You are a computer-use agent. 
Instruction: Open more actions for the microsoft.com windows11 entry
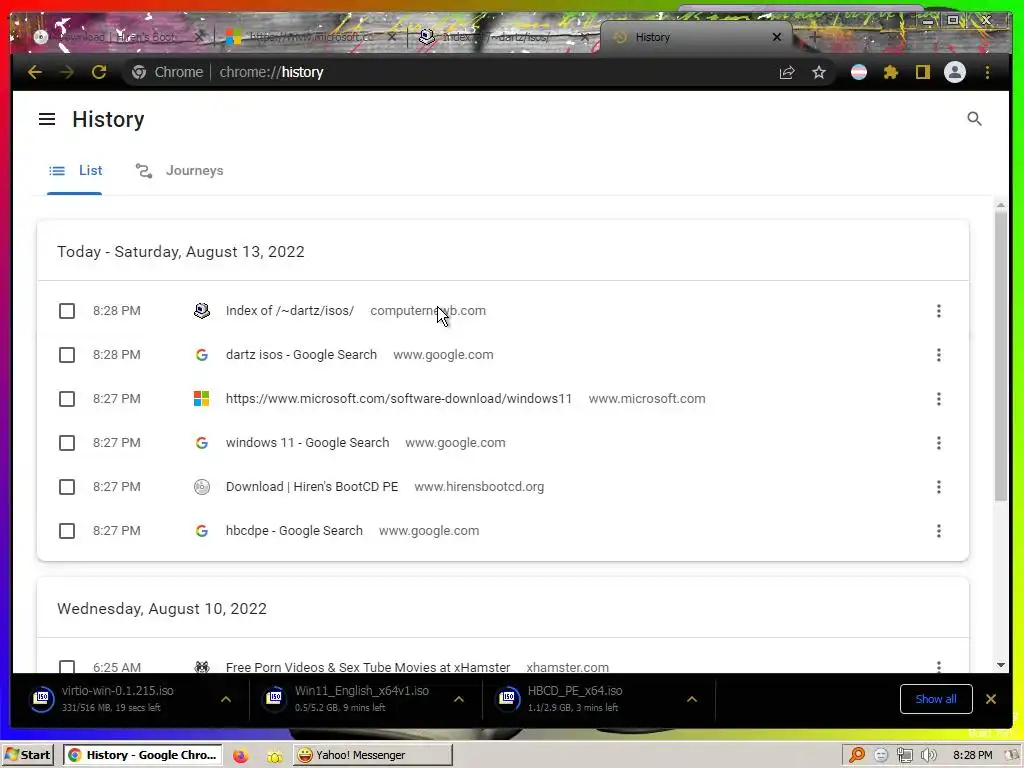point(938,399)
